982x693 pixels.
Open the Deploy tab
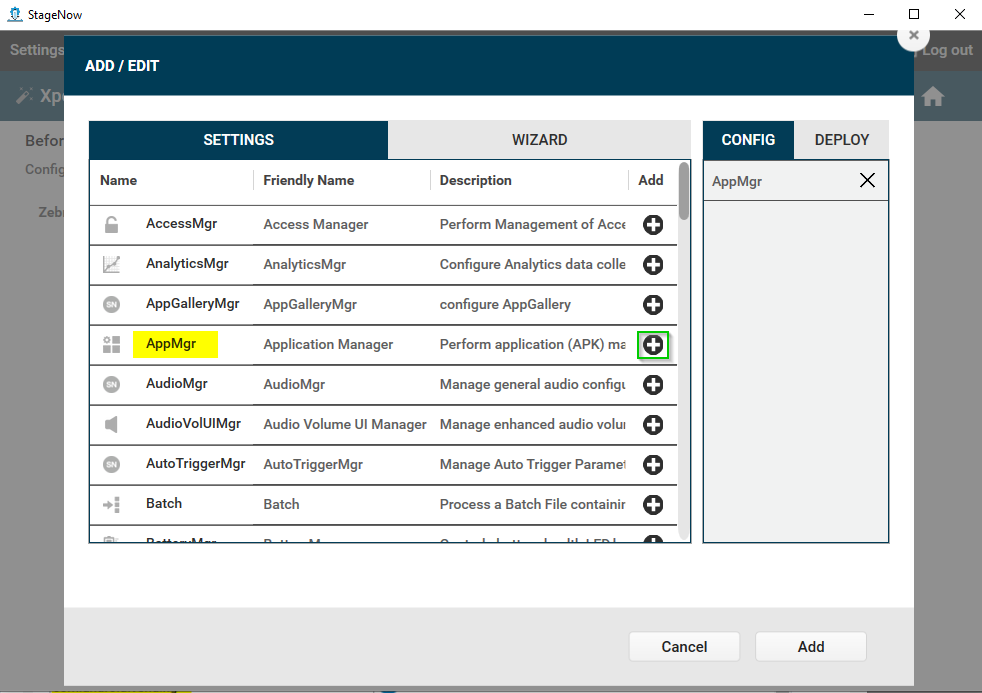(x=841, y=140)
